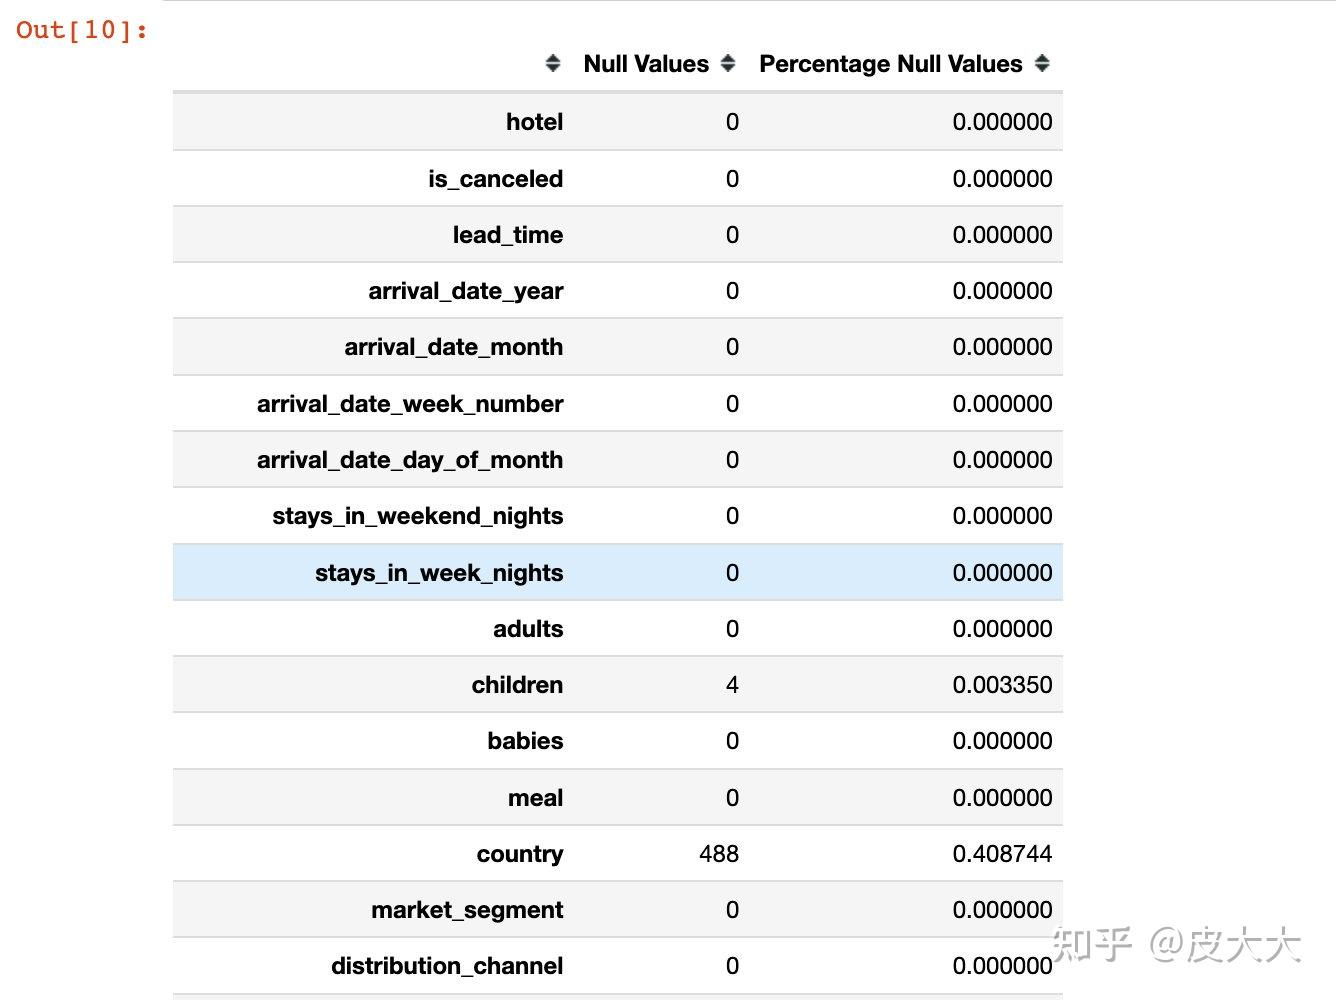
Task: Click the arrival_date_week_number row label
Action: tap(410, 404)
